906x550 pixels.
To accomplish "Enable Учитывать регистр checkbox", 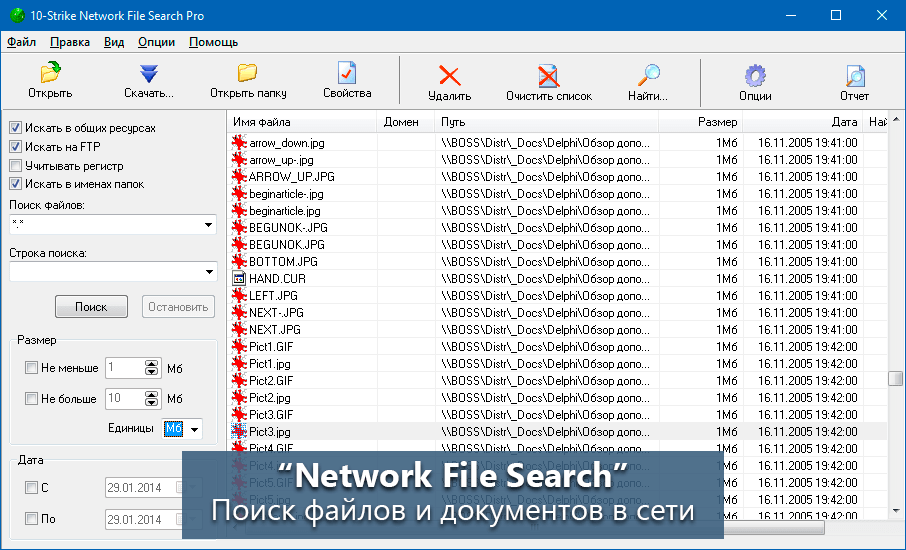I will coord(16,165).
